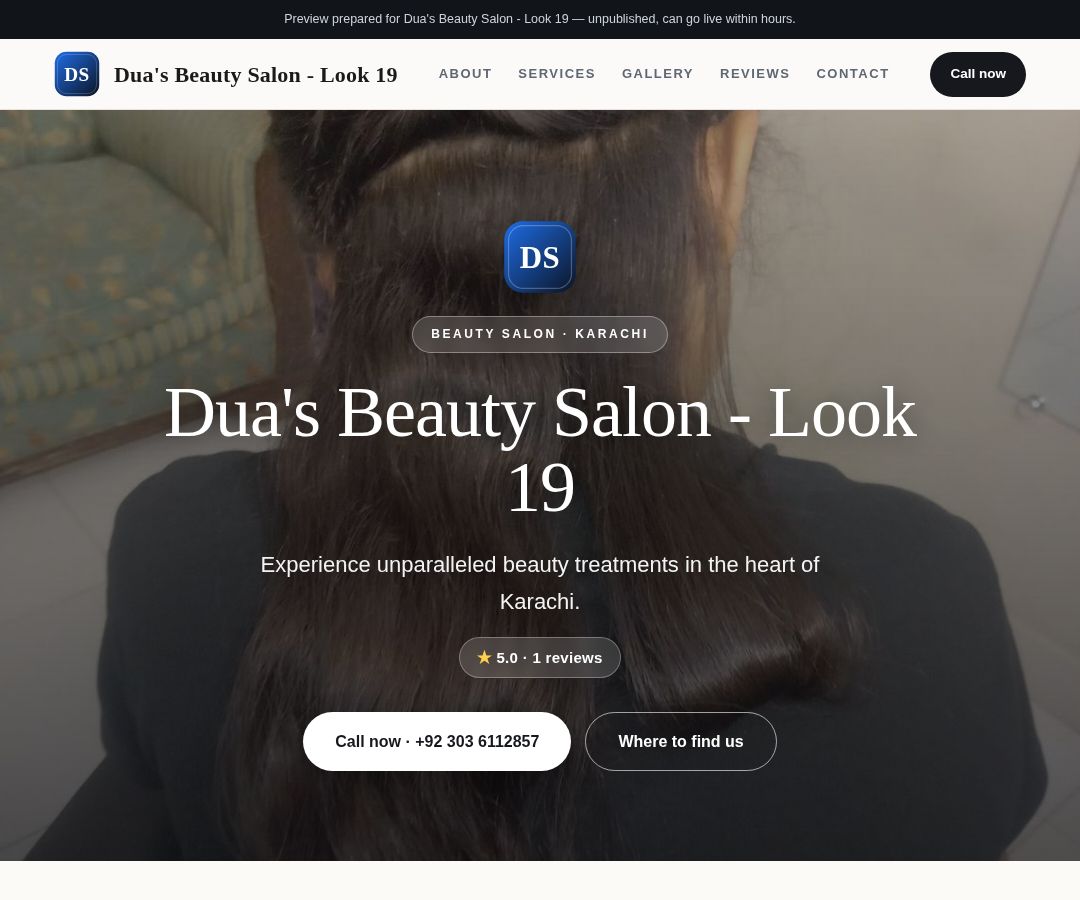Click the large hero salon heading
Image resolution: width=1080 pixels, height=900 pixels.
point(540,450)
